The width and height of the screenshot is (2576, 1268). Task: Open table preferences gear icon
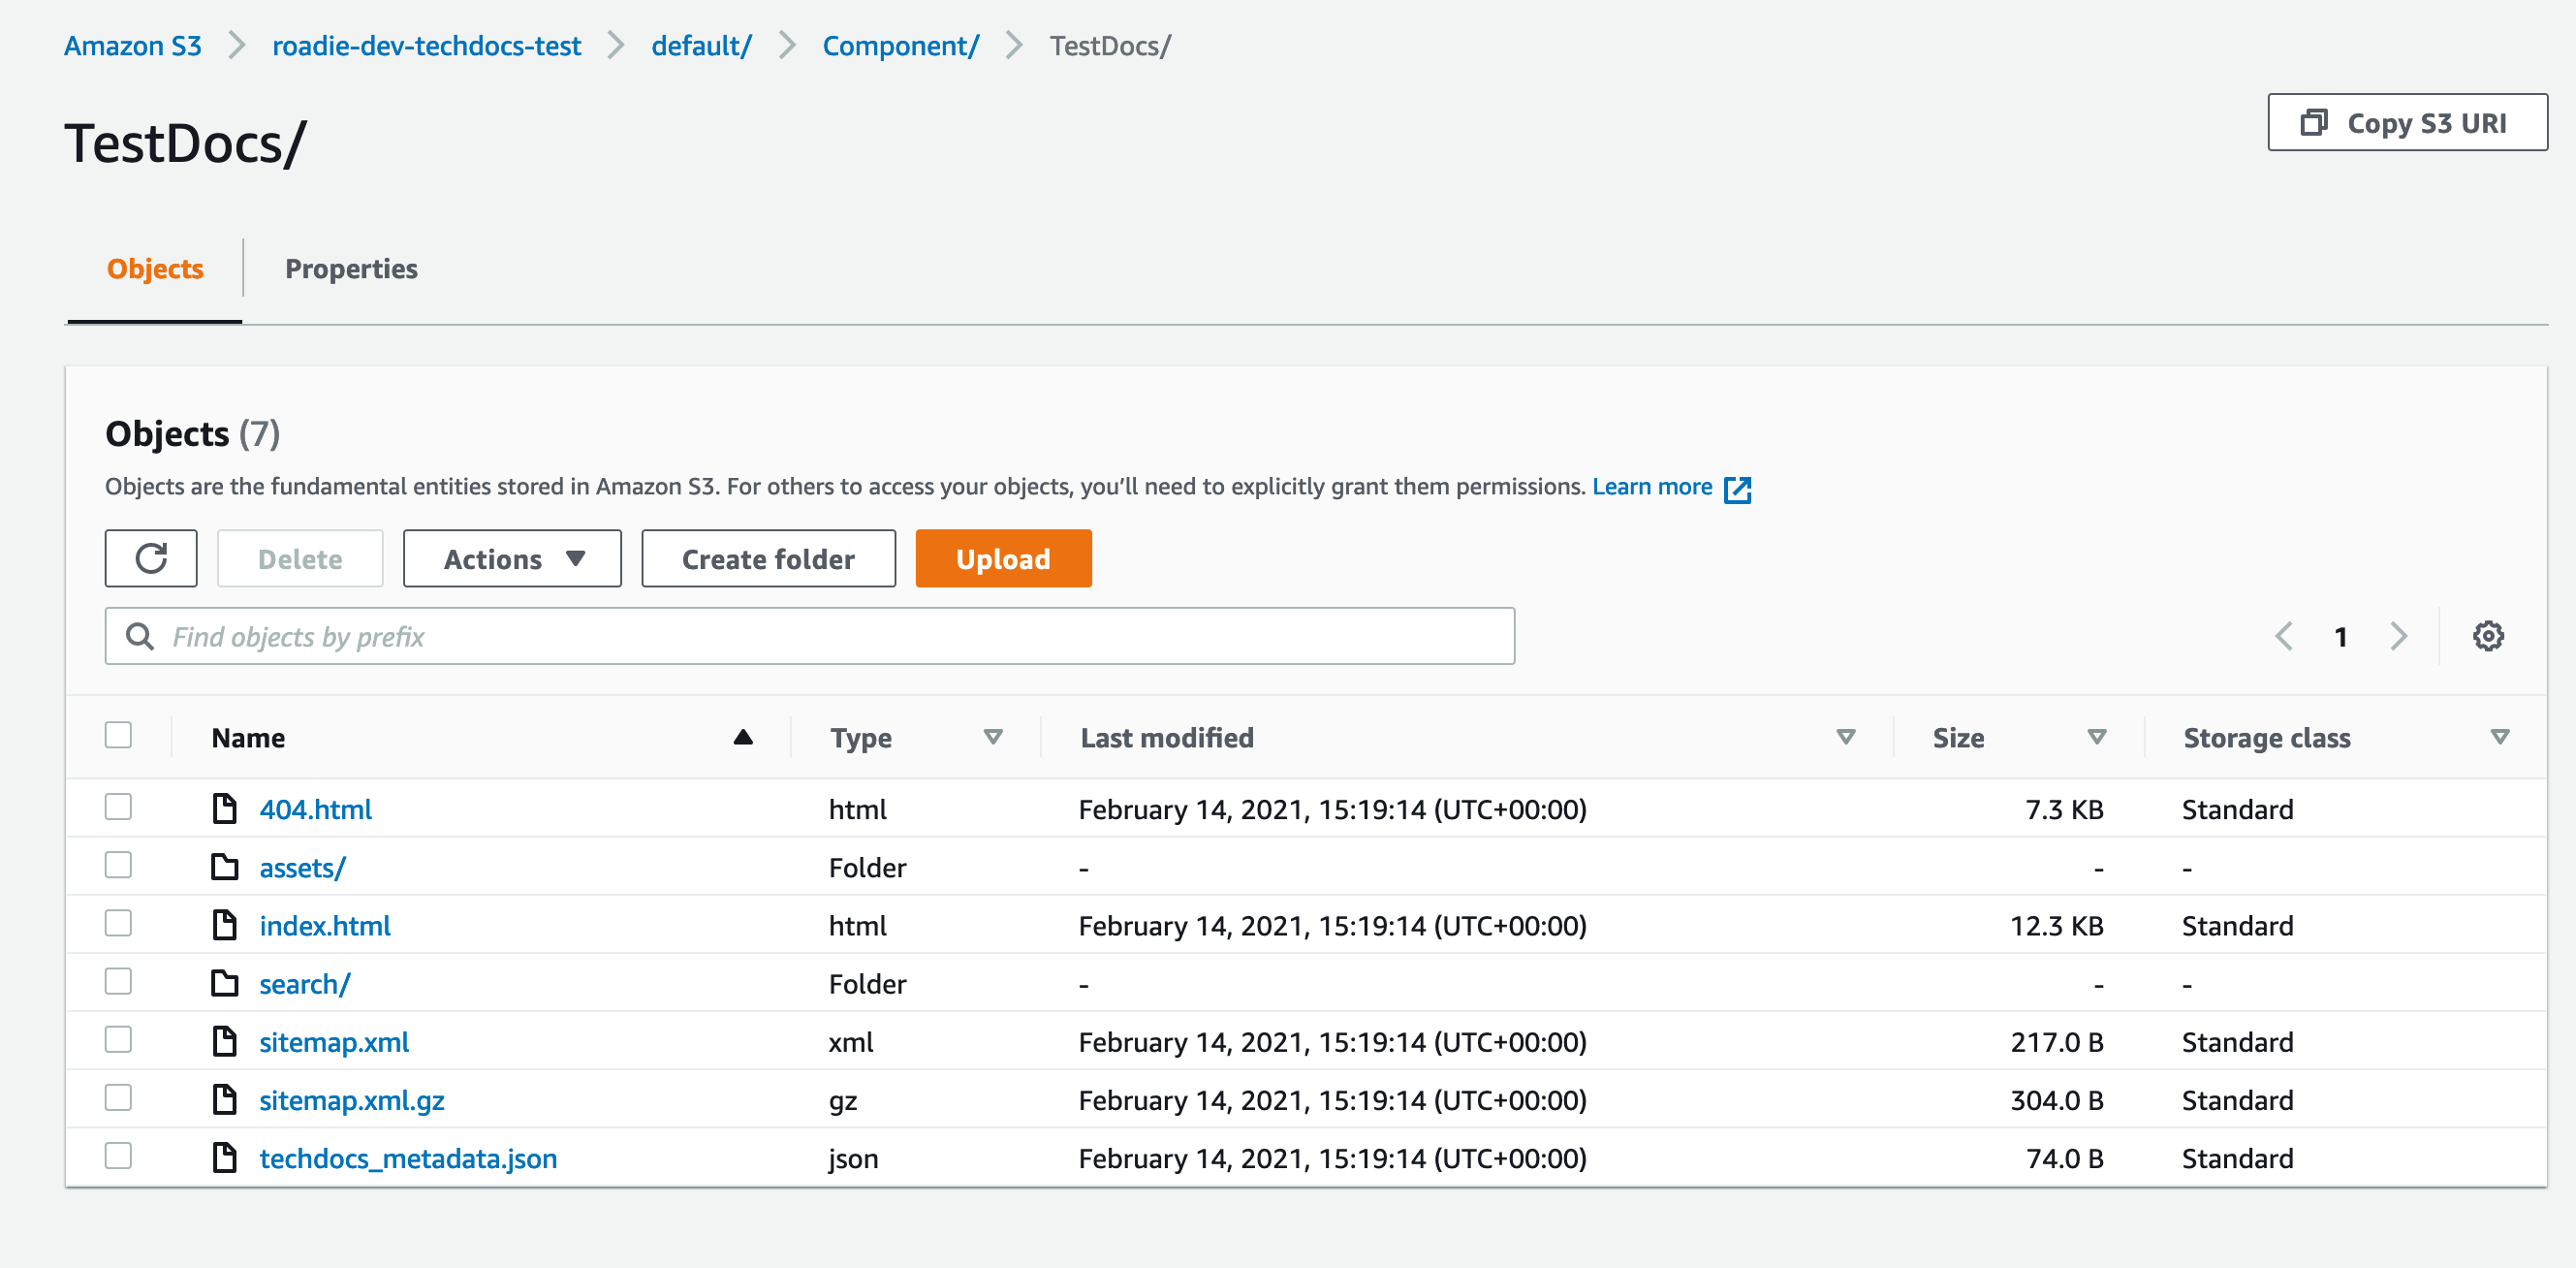2487,636
